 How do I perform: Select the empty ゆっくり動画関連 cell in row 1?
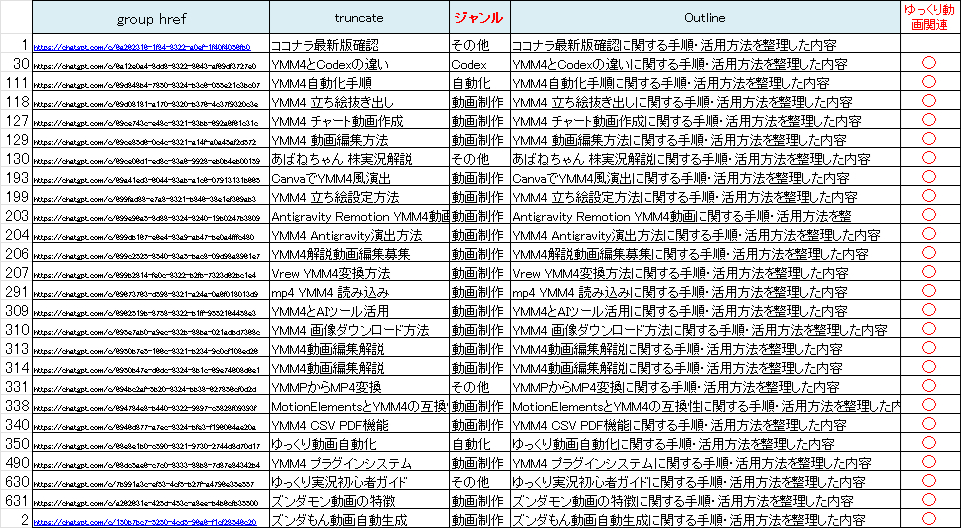[x=930, y=44]
